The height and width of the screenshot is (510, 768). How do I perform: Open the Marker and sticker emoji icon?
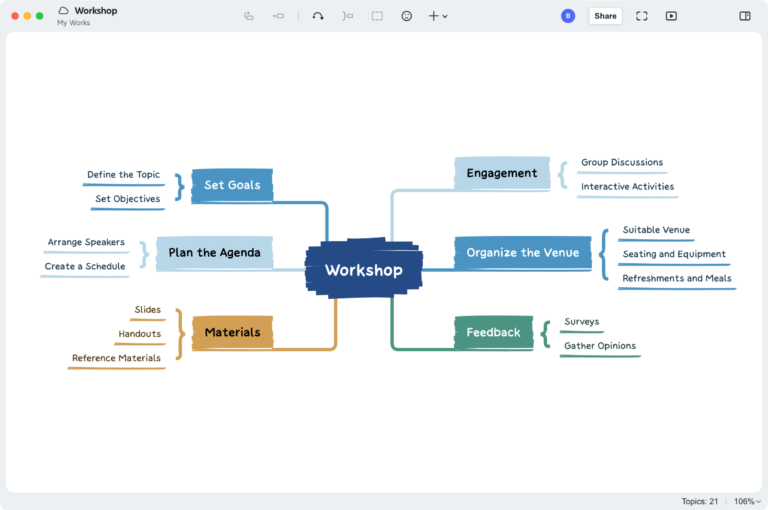coord(406,16)
